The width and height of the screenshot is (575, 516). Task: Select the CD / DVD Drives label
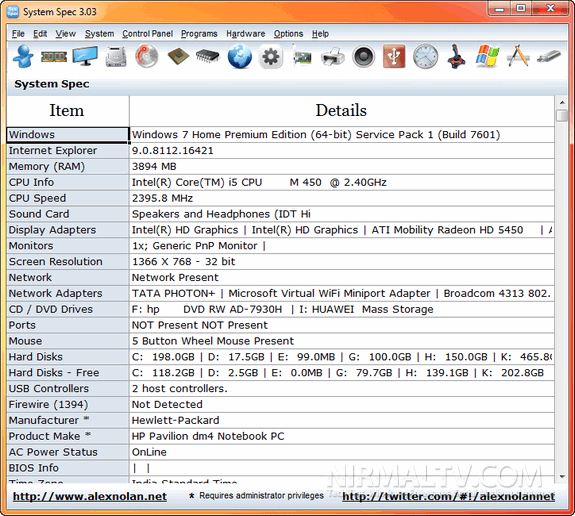[67, 310]
